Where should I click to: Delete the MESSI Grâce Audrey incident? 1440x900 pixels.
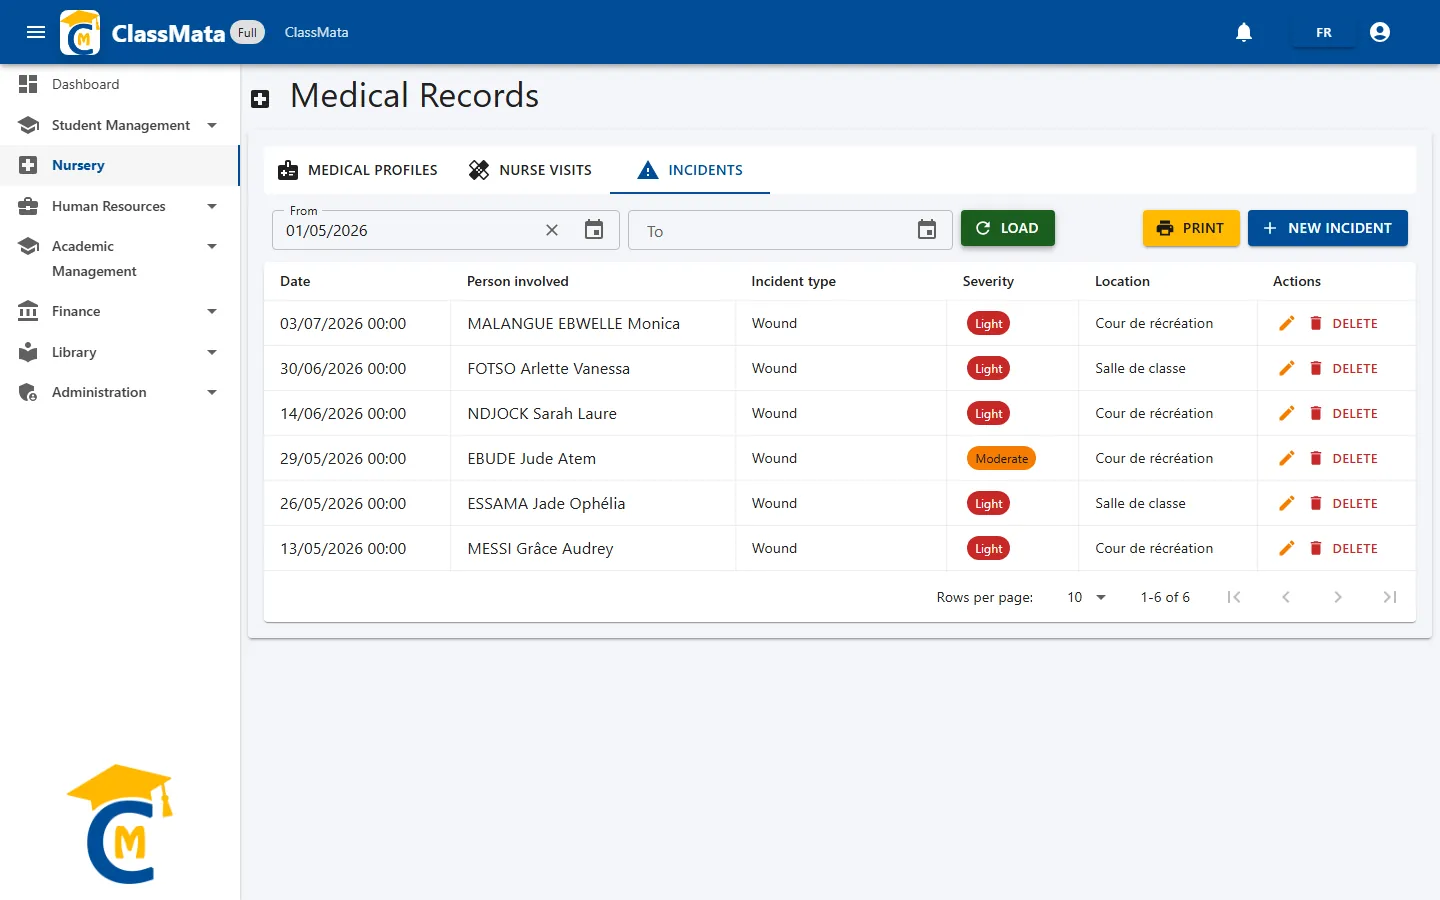pos(1344,548)
